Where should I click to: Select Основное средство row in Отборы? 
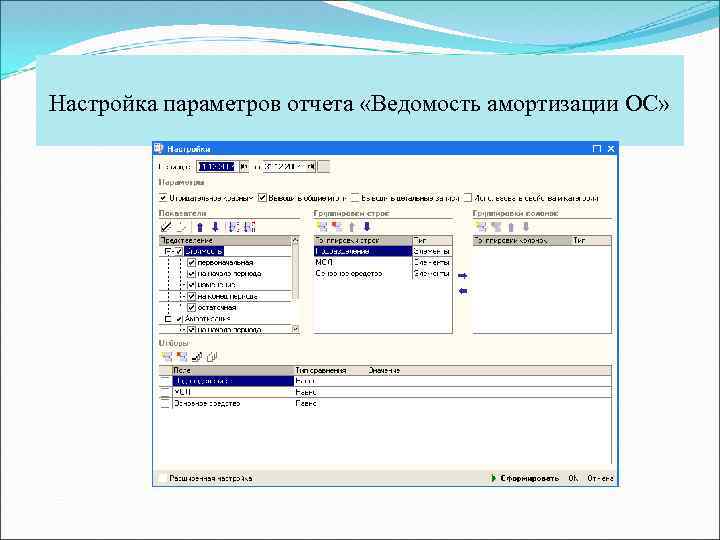[x=386, y=403]
